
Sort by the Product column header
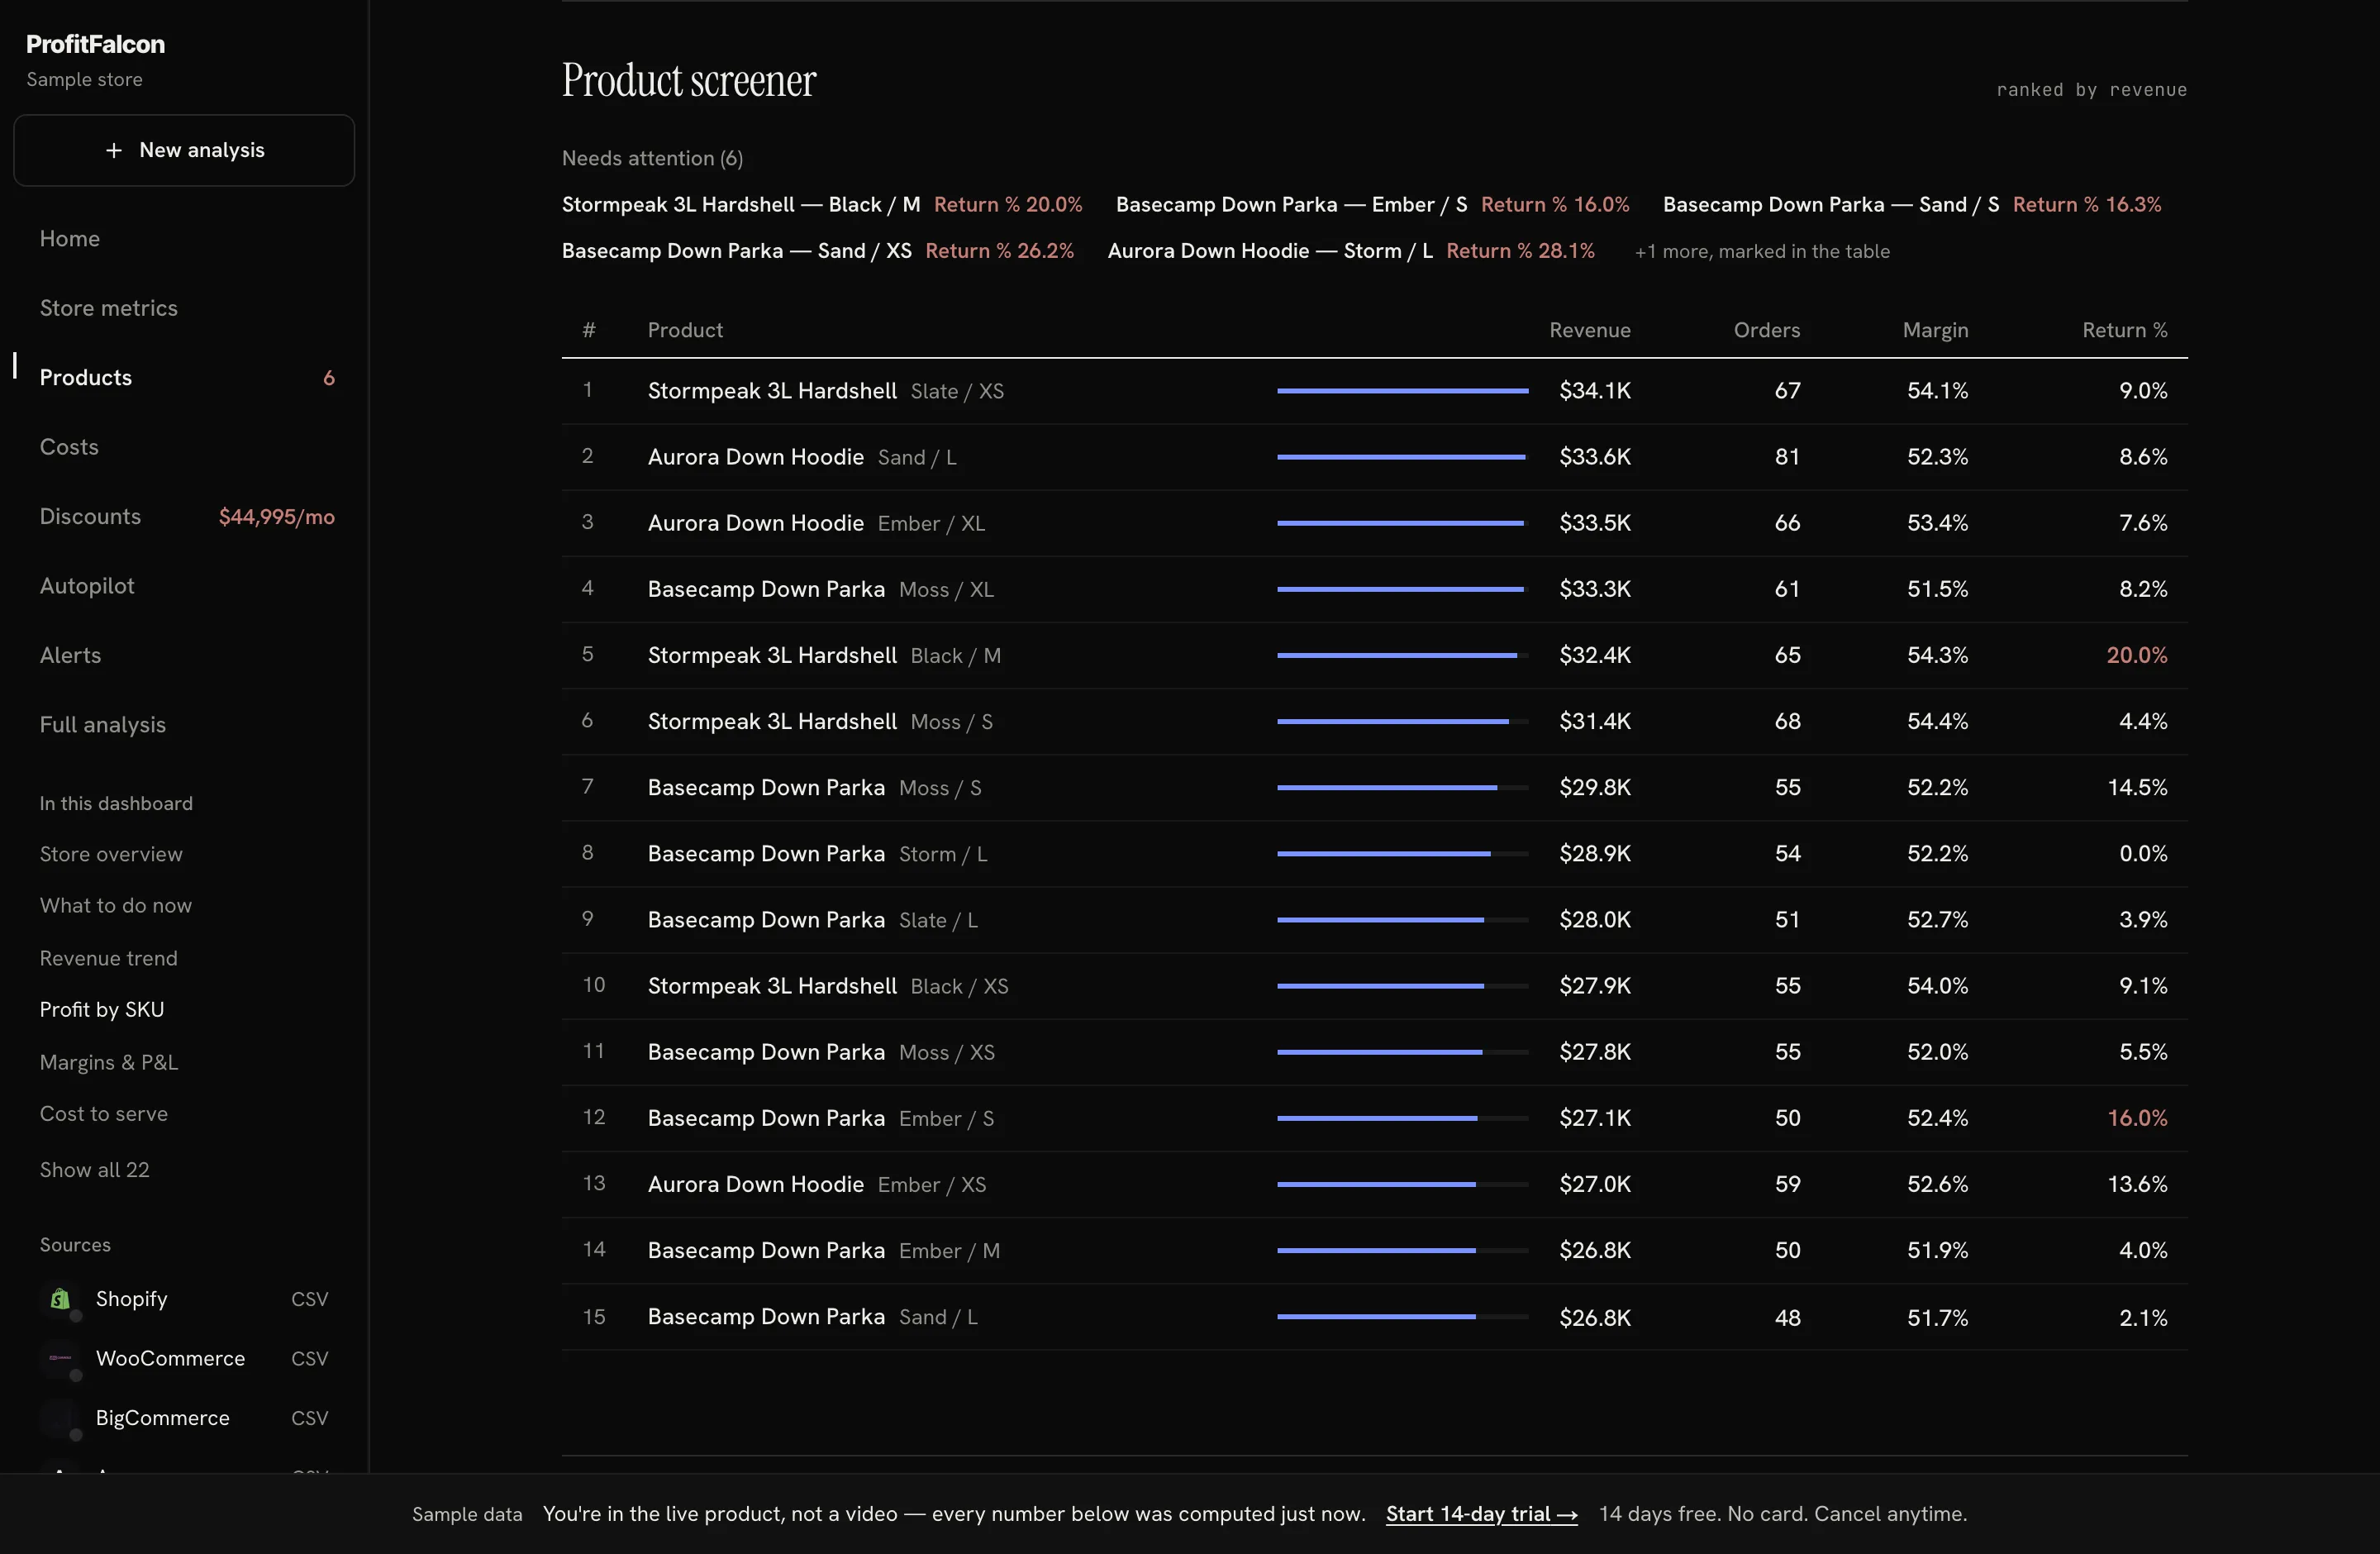[685, 330]
